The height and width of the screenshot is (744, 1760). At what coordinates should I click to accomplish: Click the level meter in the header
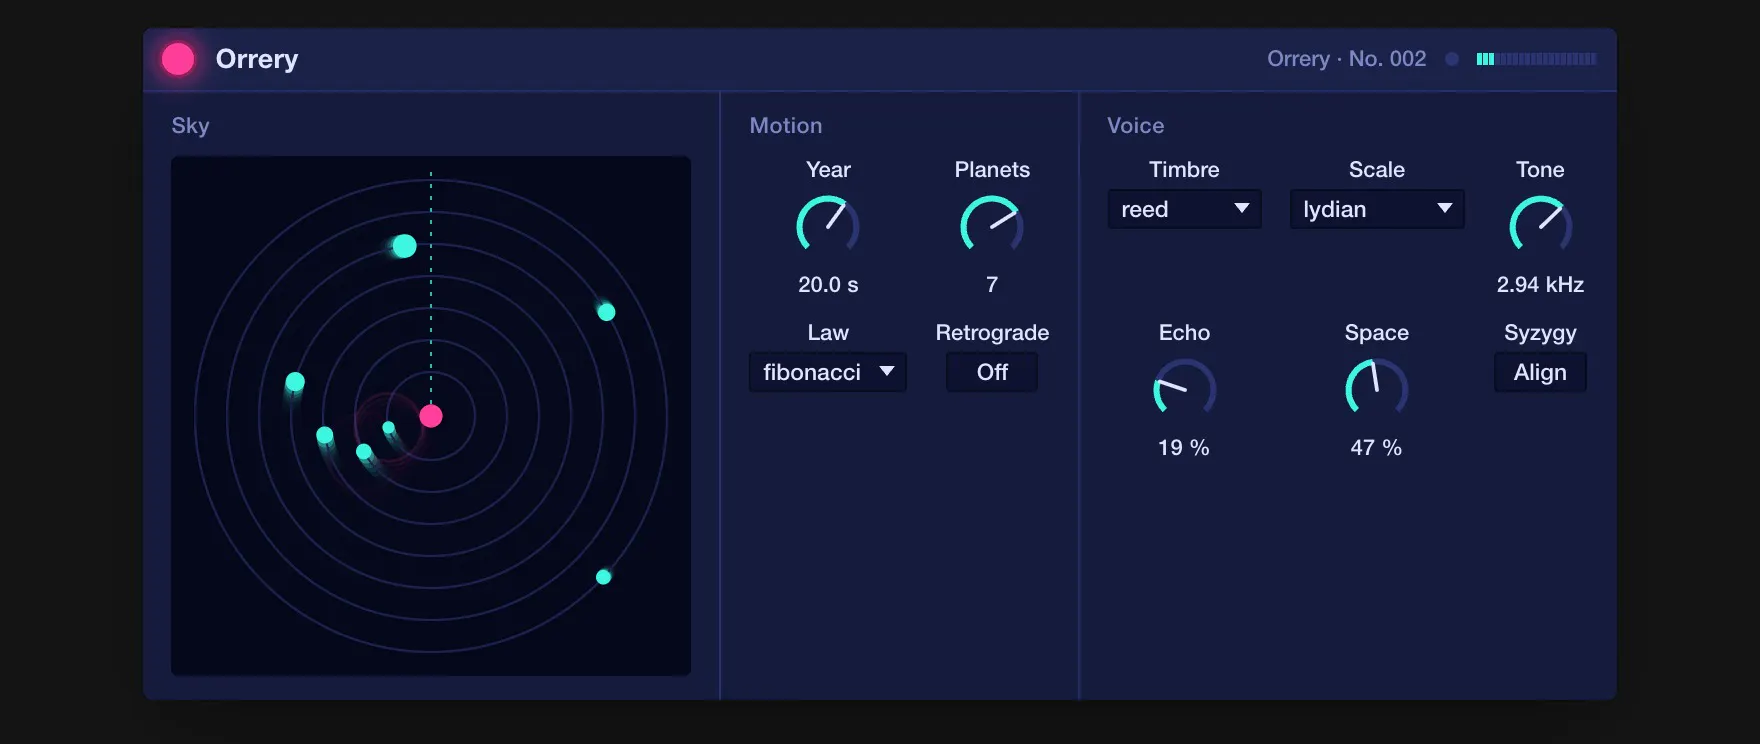[x=1536, y=59]
